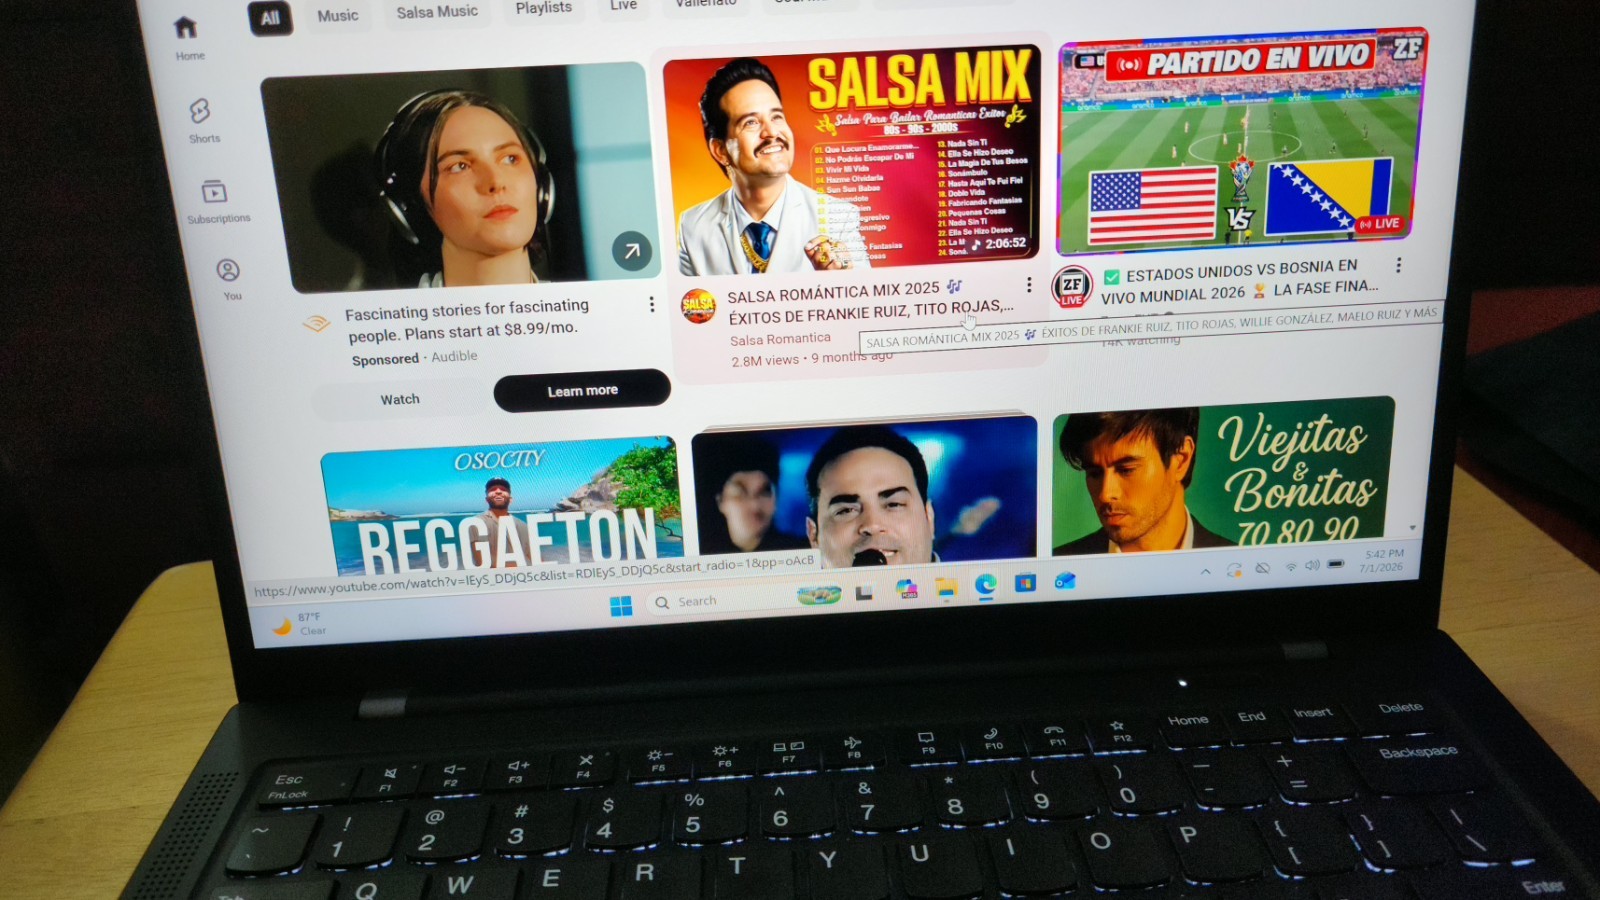Open the Audible advertiser link

point(454,356)
